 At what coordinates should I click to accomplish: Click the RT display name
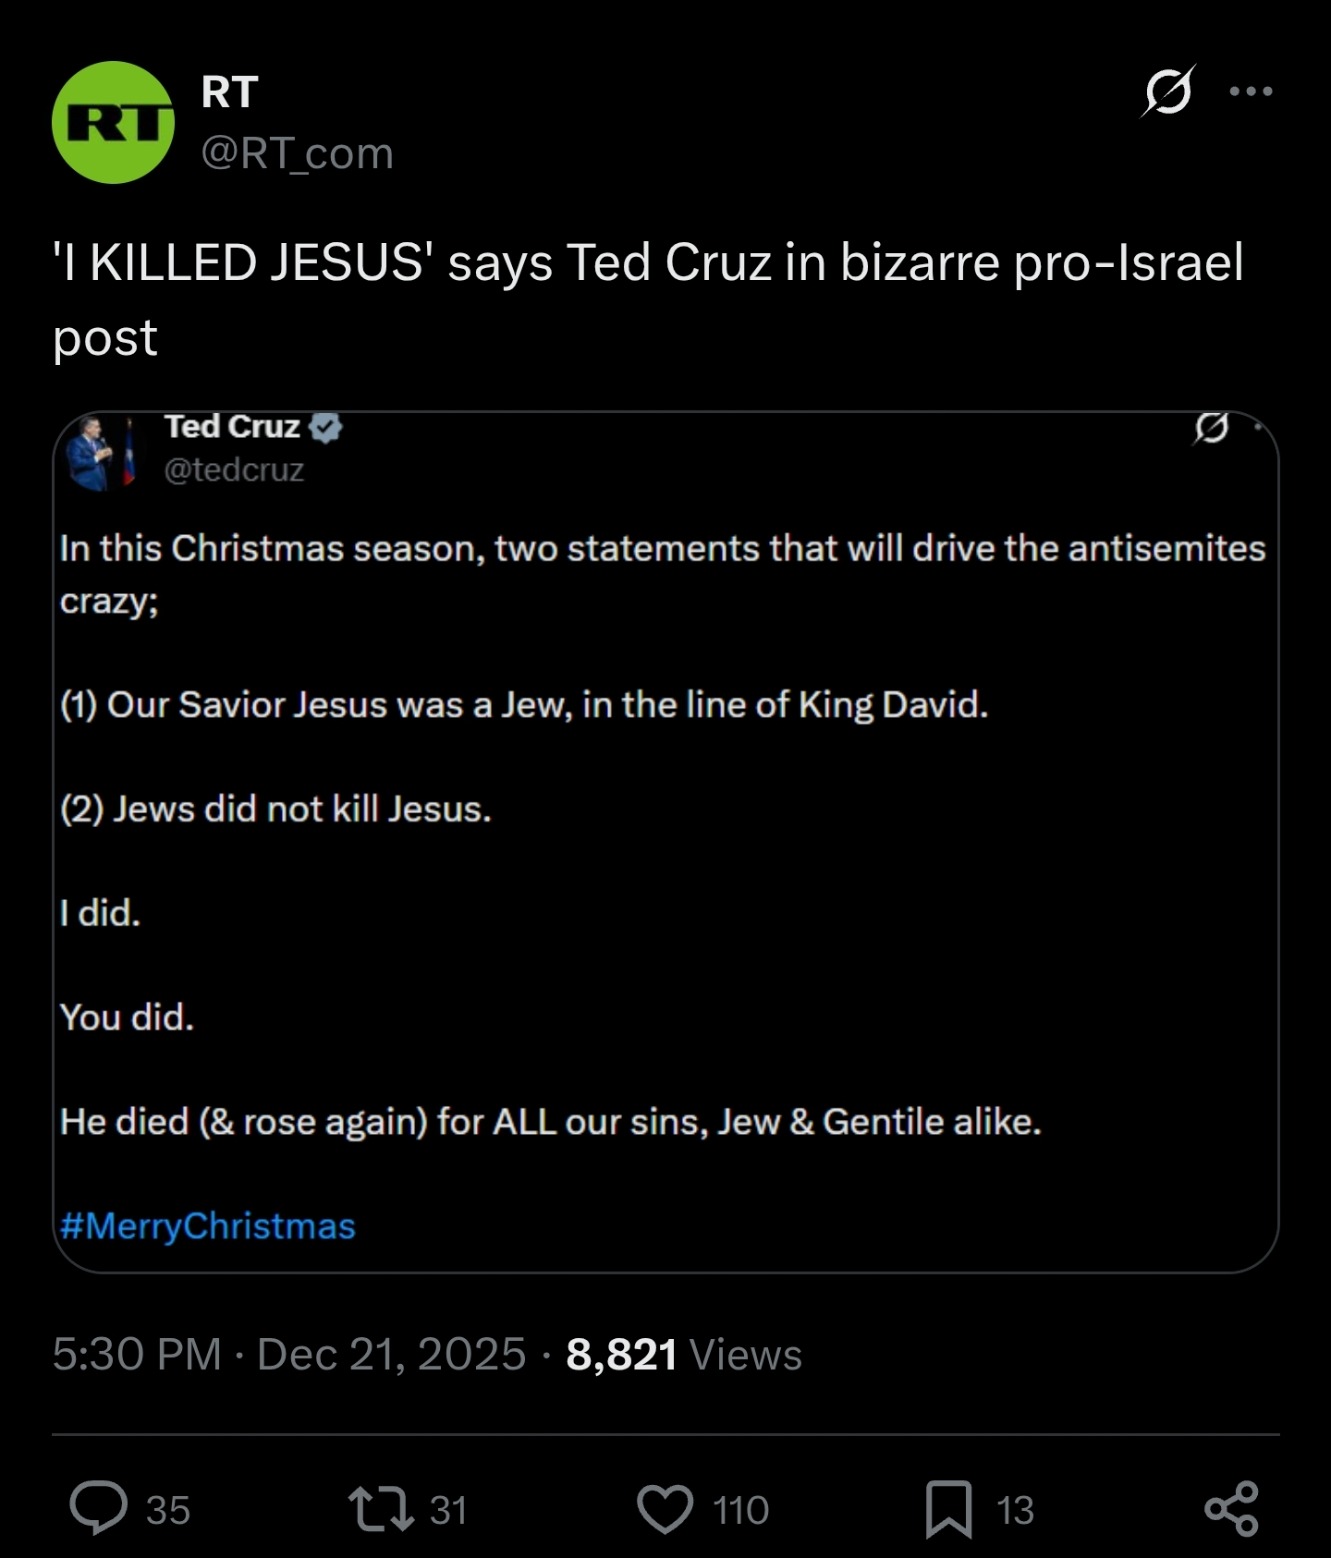(229, 92)
